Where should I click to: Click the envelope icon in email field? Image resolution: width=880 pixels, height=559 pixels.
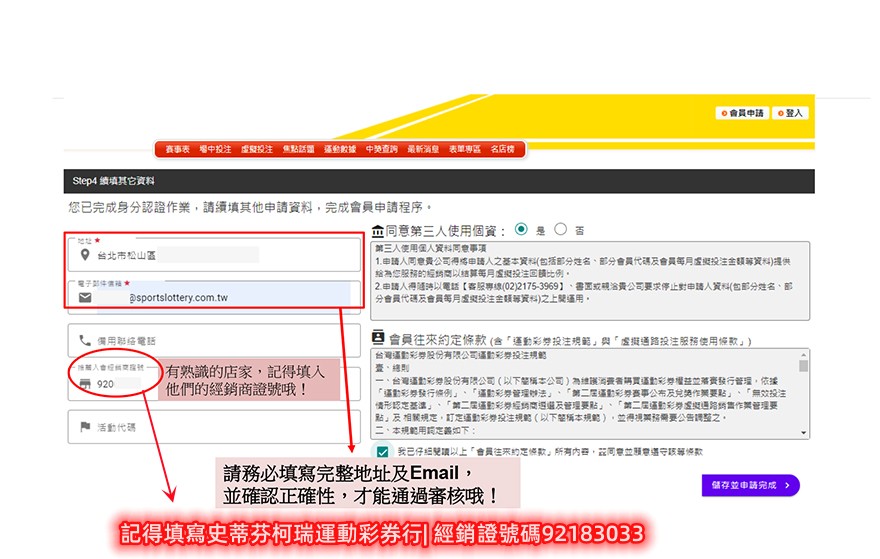click(x=85, y=297)
